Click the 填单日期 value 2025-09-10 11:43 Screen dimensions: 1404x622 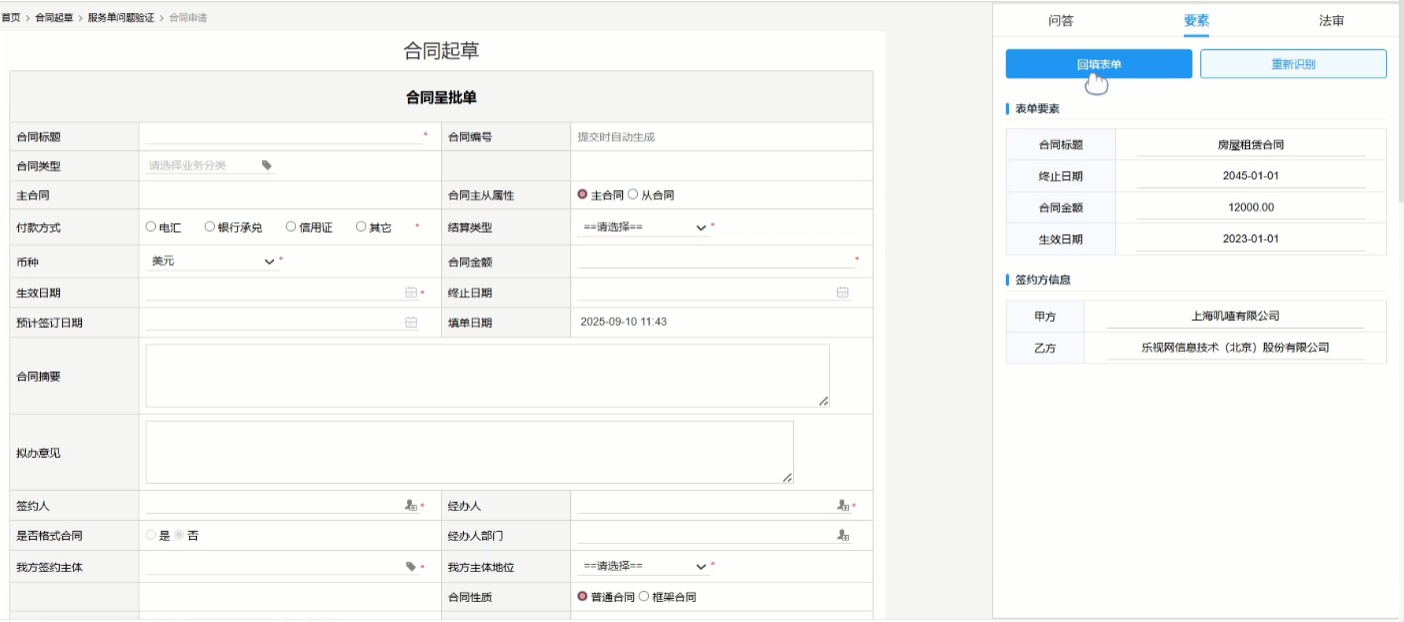[623, 322]
